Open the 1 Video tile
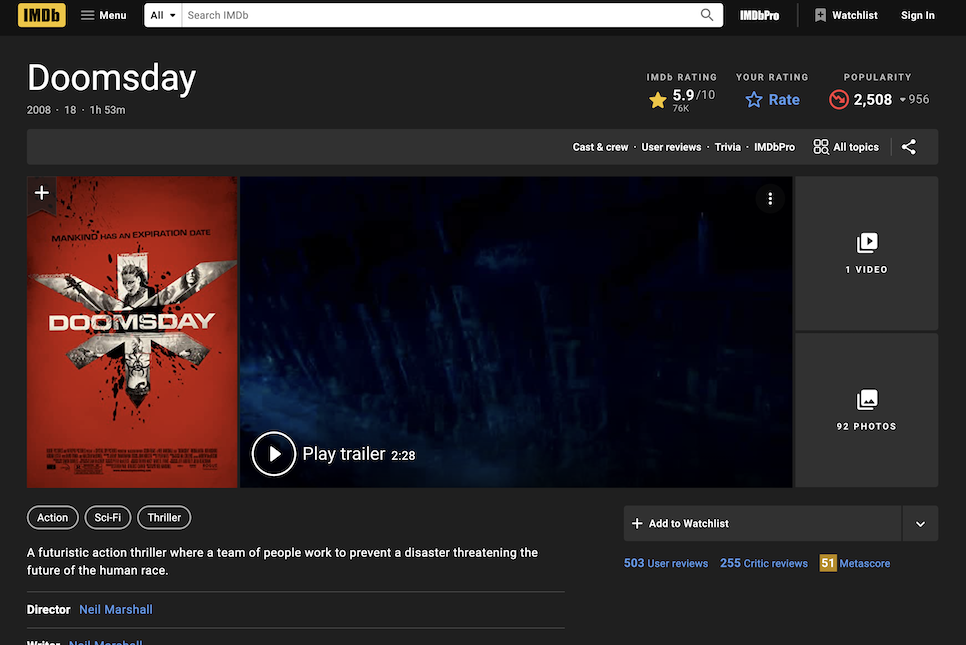The height and width of the screenshot is (645, 966). pos(866,253)
